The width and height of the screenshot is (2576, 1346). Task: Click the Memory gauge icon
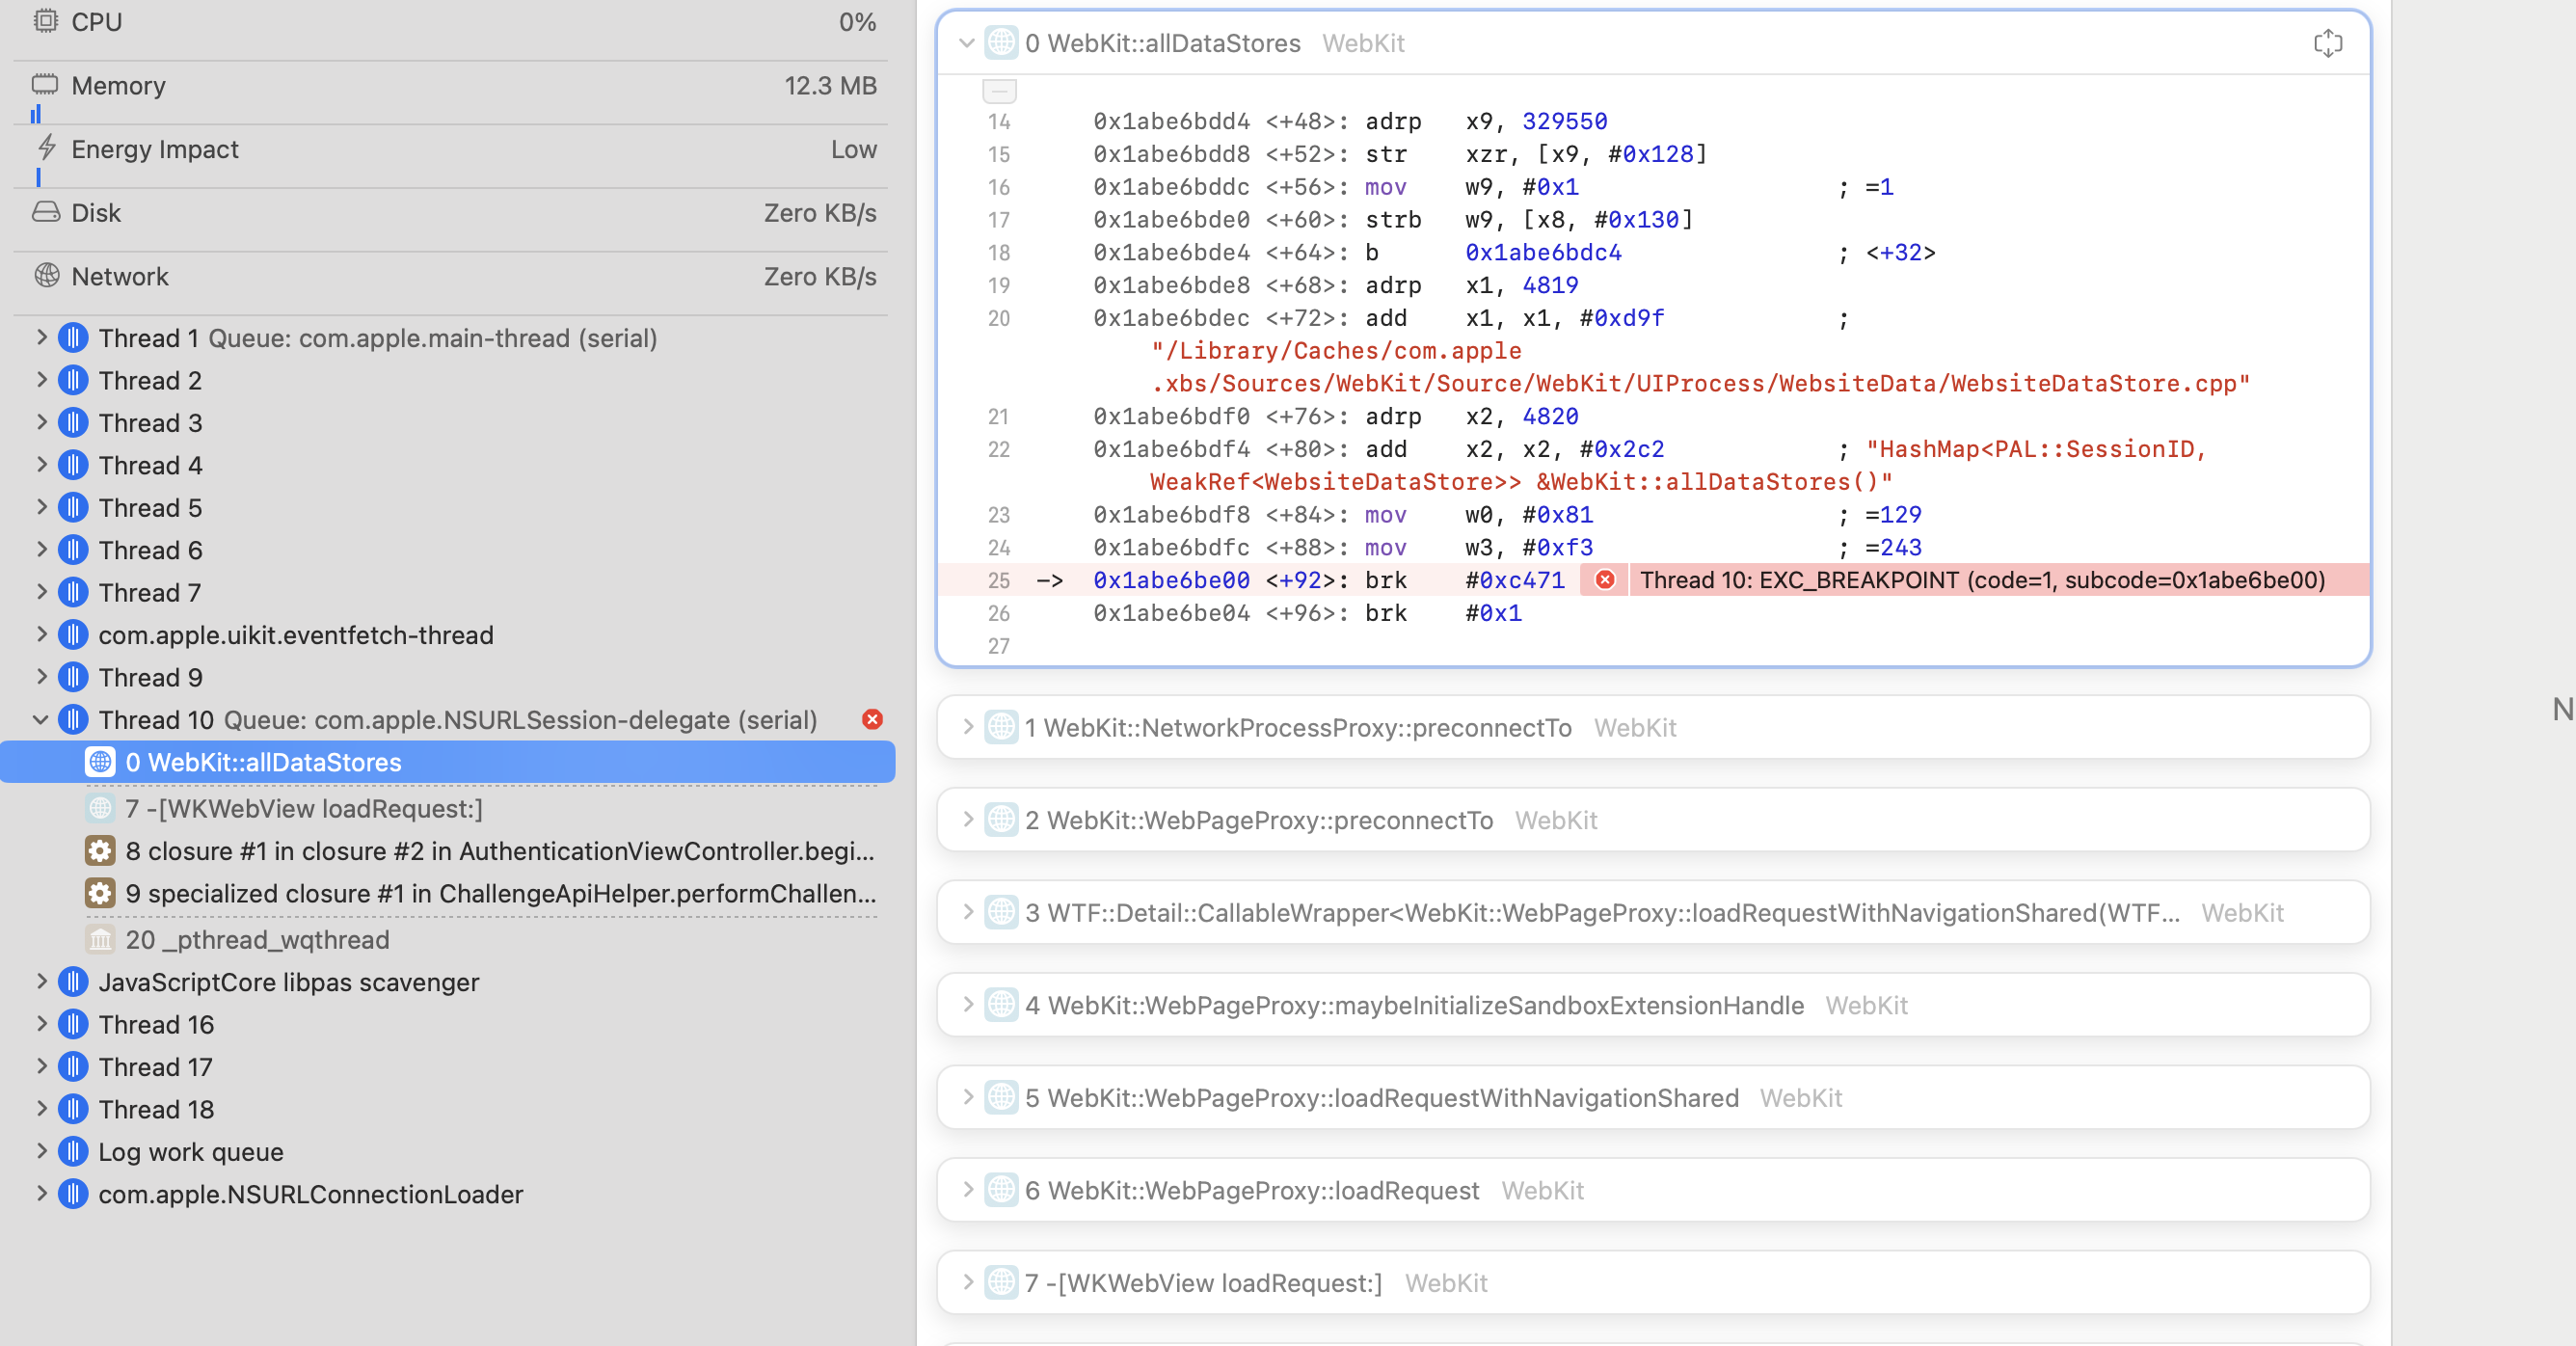coord(46,84)
